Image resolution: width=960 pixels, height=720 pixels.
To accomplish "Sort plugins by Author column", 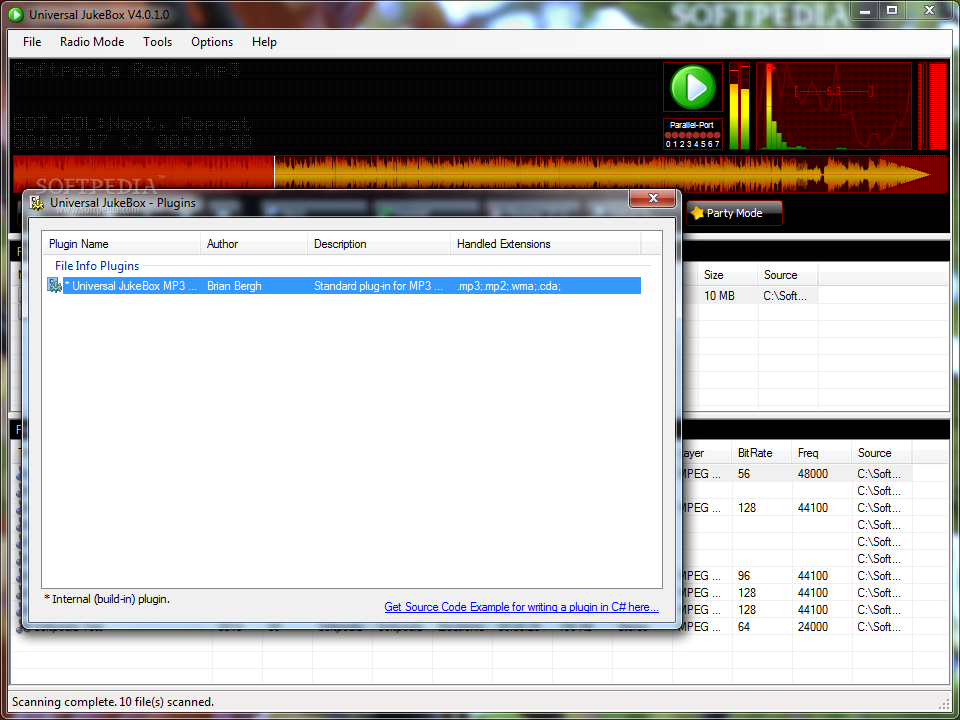I will click(253, 244).
